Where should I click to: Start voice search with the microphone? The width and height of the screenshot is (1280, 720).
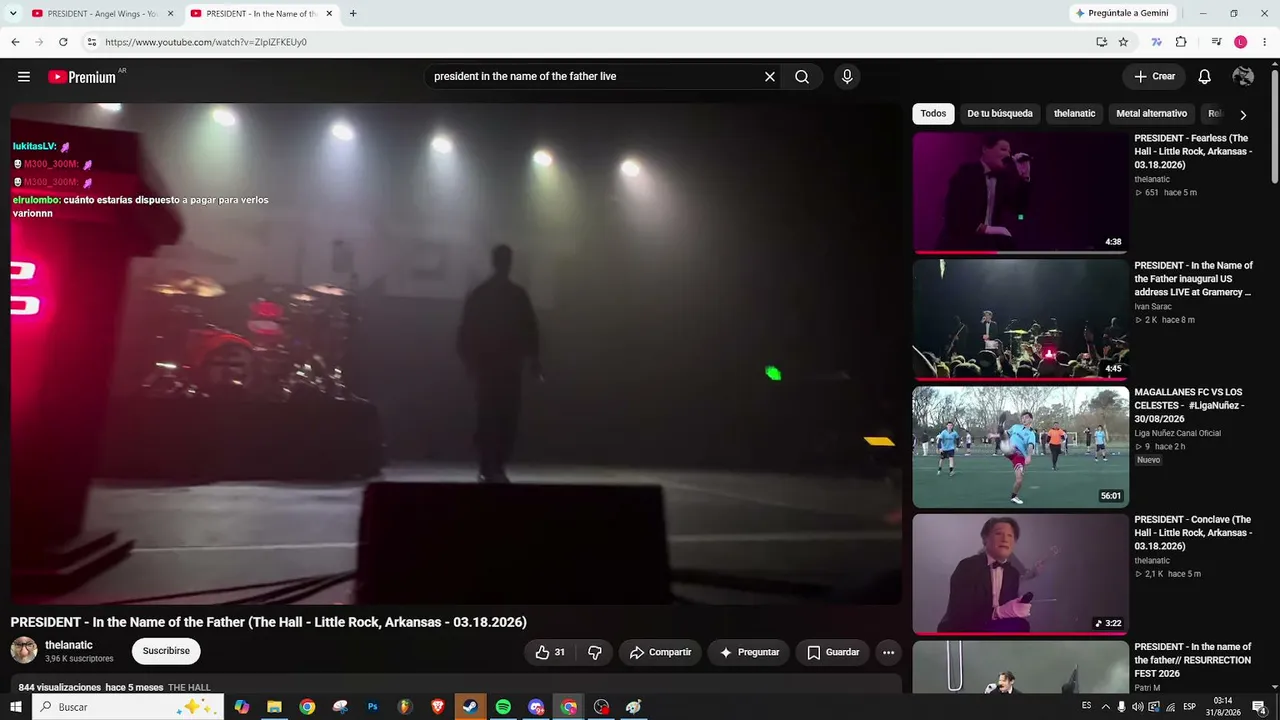847,77
